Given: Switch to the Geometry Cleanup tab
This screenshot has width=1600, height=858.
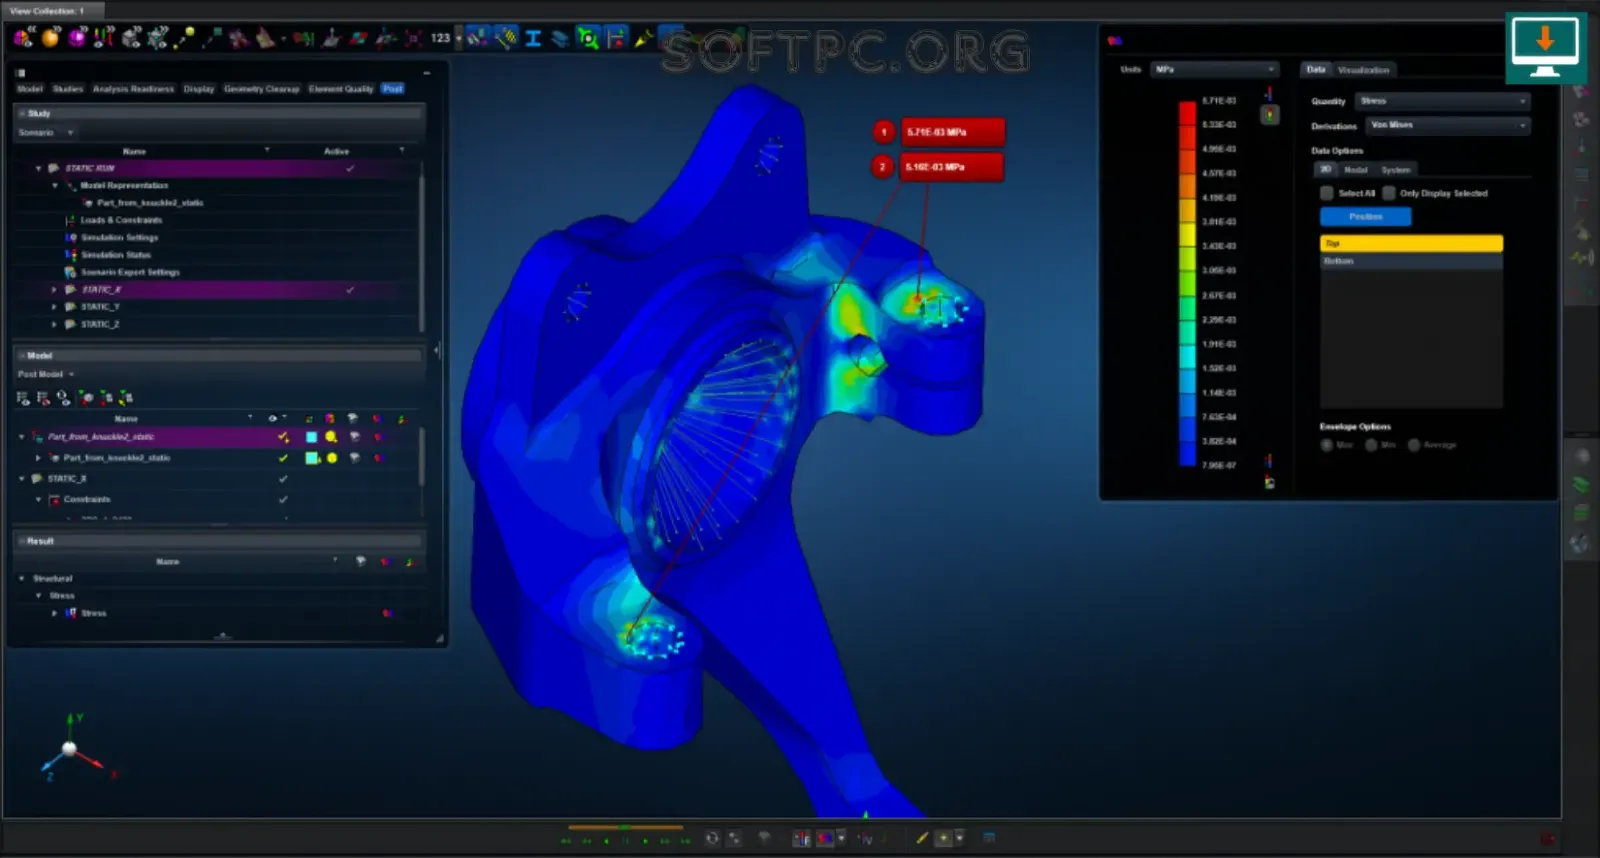Looking at the screenshot, I should point(261,89).
